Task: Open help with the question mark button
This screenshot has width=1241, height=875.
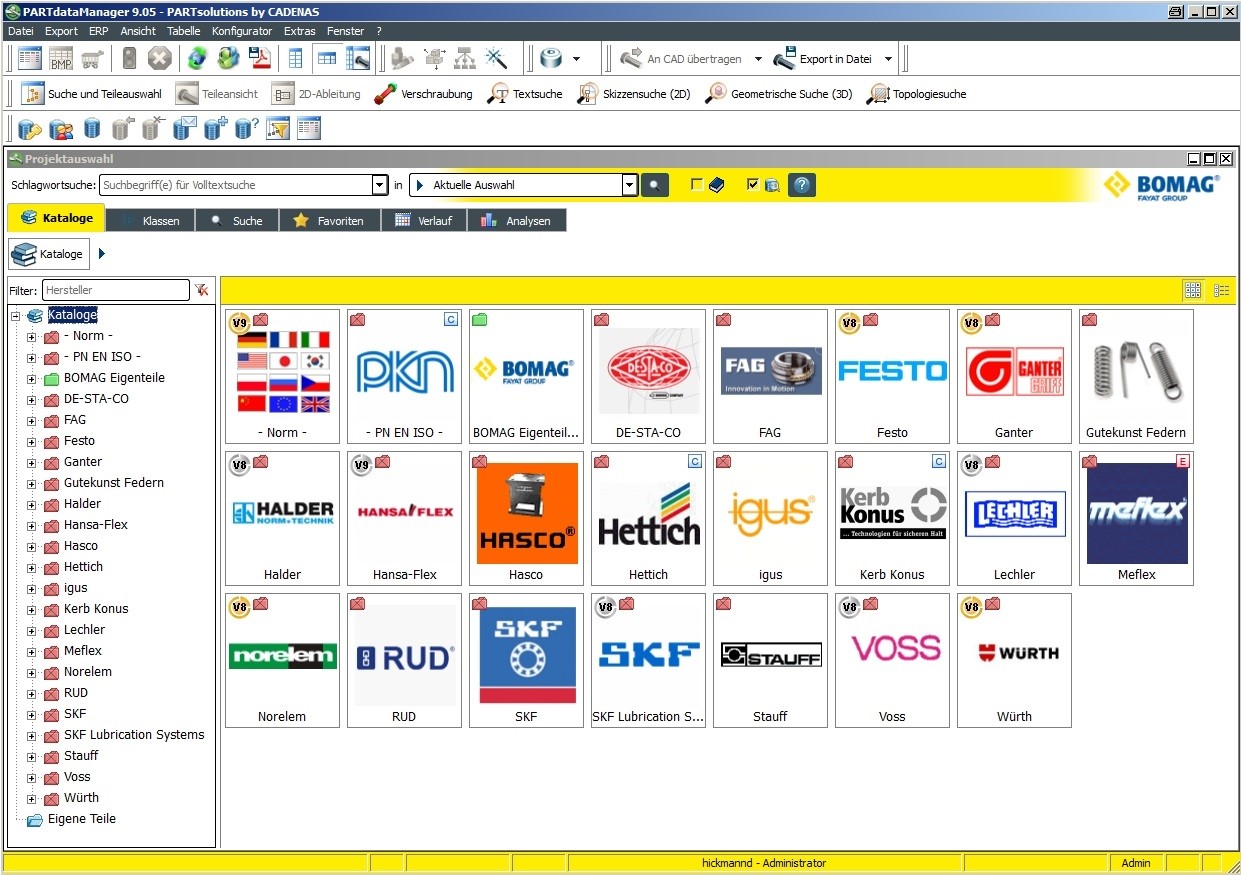Action: [x=802, y=185]
